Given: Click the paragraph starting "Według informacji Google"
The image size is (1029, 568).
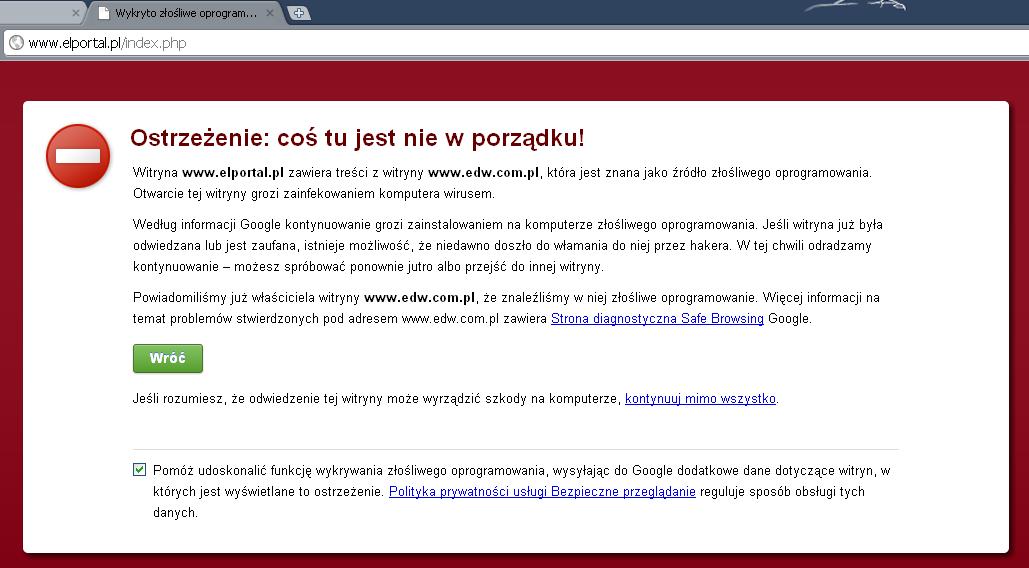Looking at the screenshot, I should pos(508,246).
